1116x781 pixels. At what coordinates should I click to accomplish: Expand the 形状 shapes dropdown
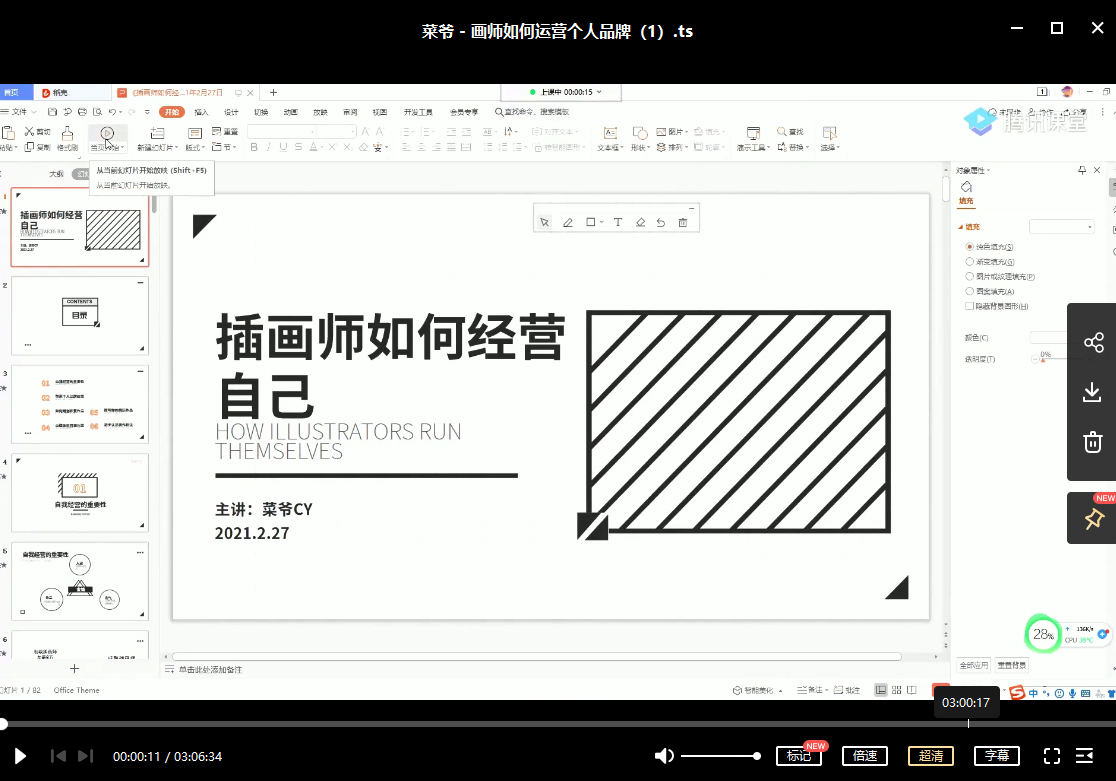(640, 147)
